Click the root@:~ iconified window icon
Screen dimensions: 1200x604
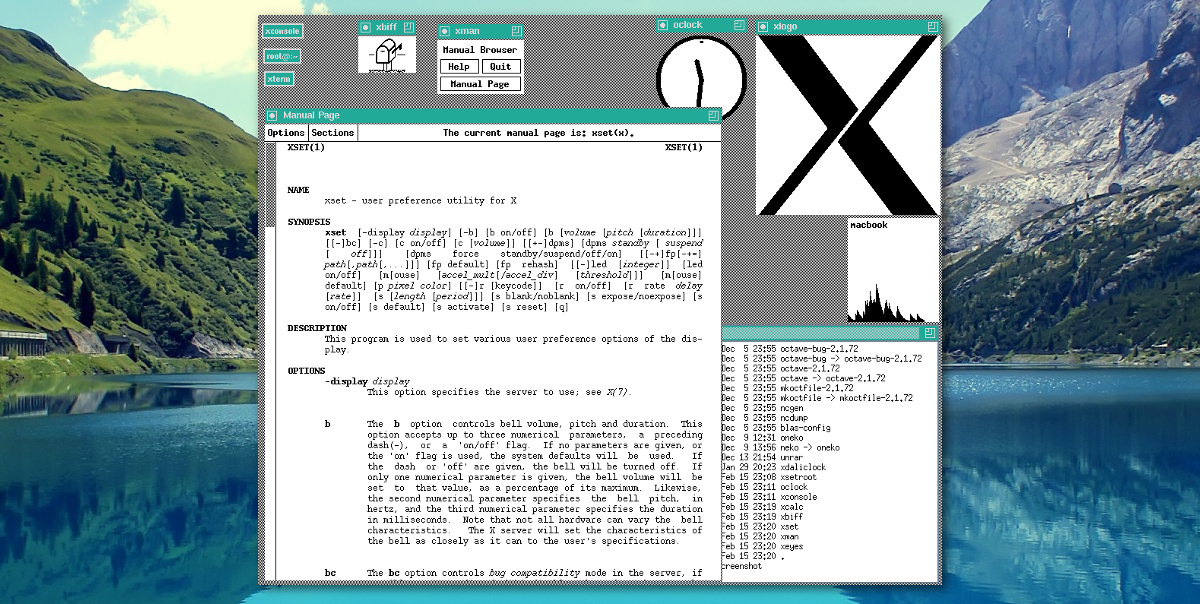point(283,55)
